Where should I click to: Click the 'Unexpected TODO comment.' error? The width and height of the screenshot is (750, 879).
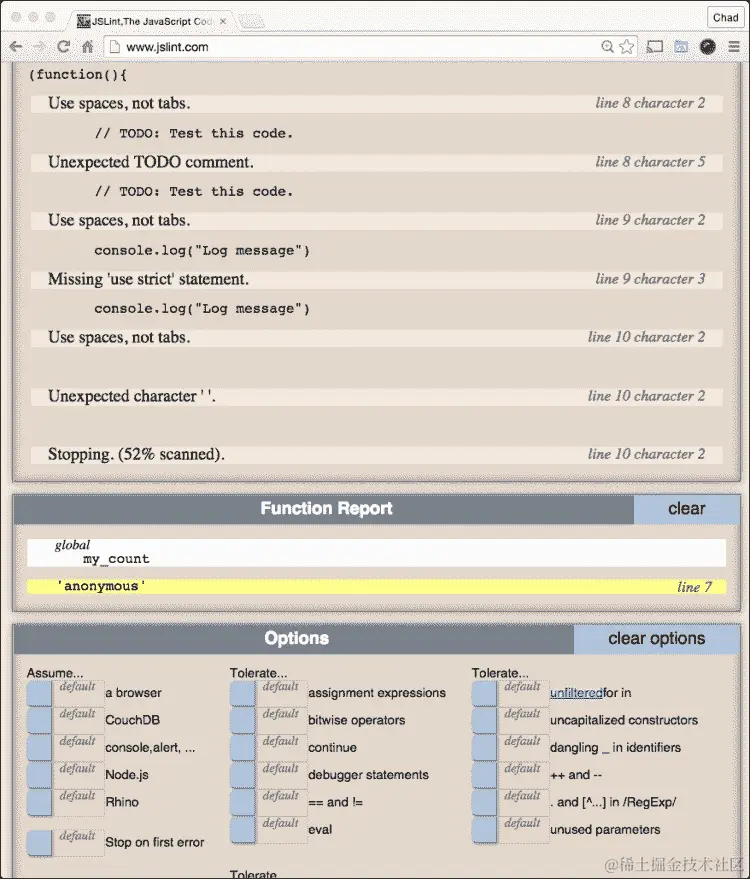(x=151, y=162)
